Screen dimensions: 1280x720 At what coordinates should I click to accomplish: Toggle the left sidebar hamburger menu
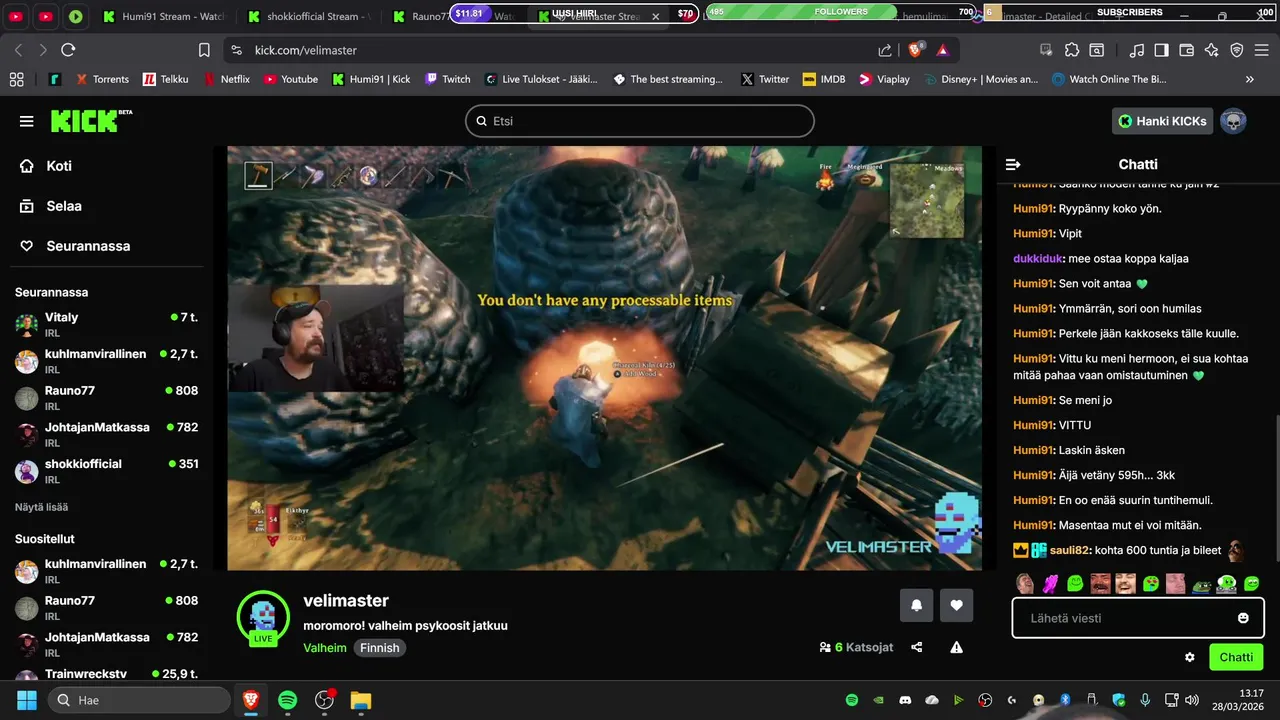[x=26, y=121]
